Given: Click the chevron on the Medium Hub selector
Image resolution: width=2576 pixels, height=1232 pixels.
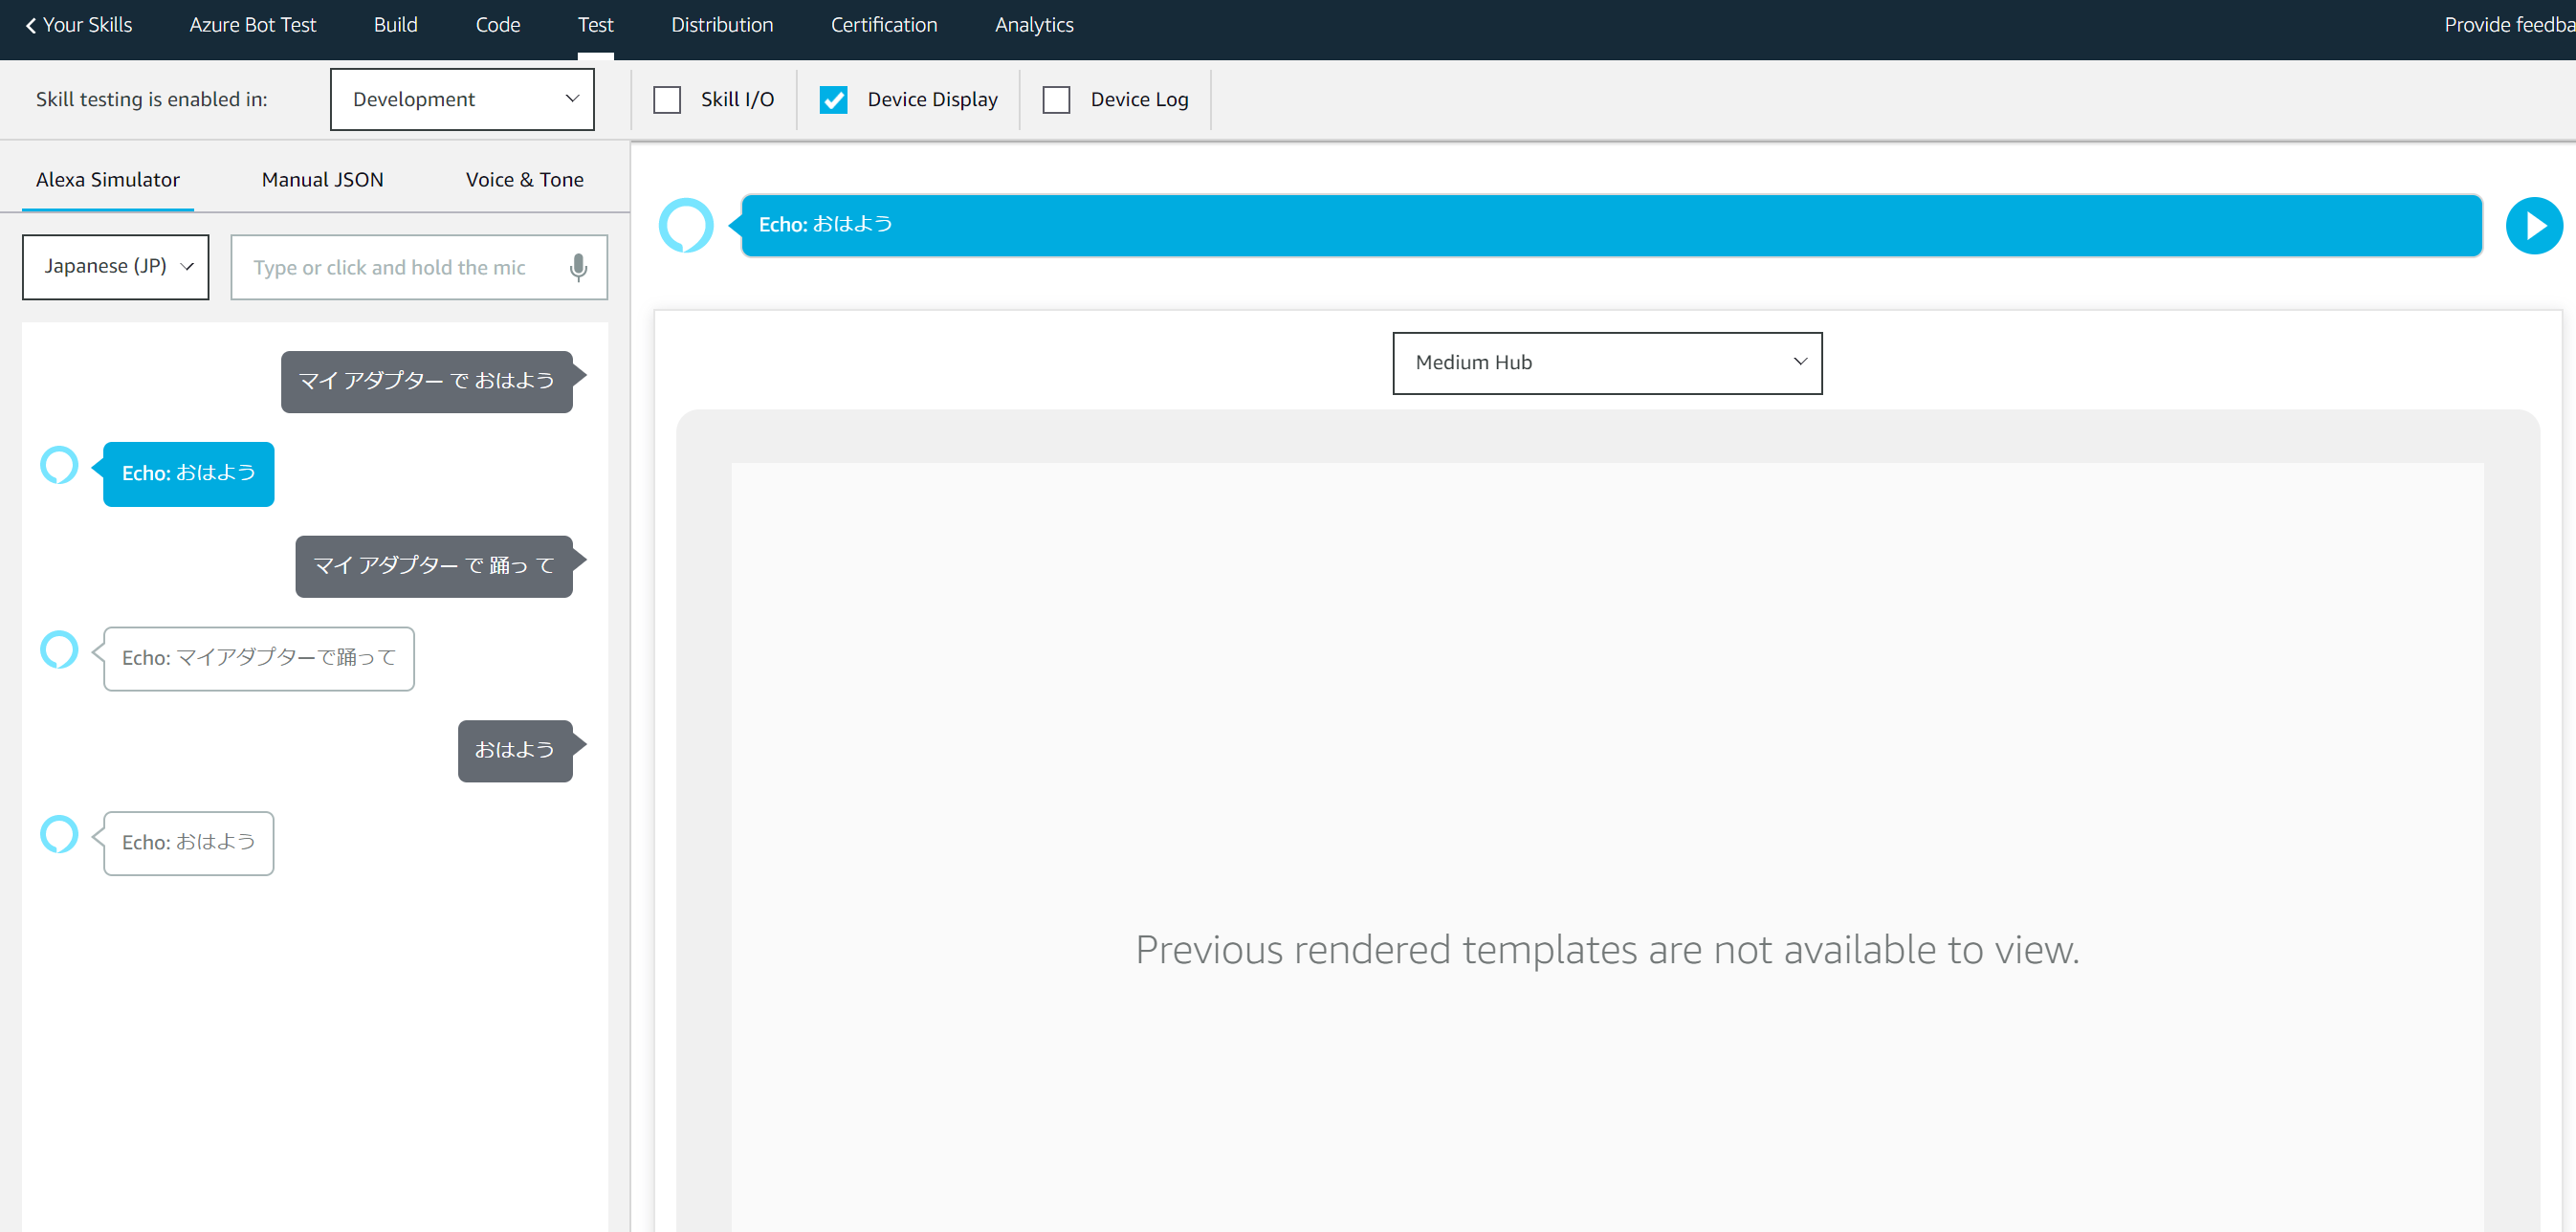Looking at the screenshot, I should pyautogui.click(x=1800, y=362).
